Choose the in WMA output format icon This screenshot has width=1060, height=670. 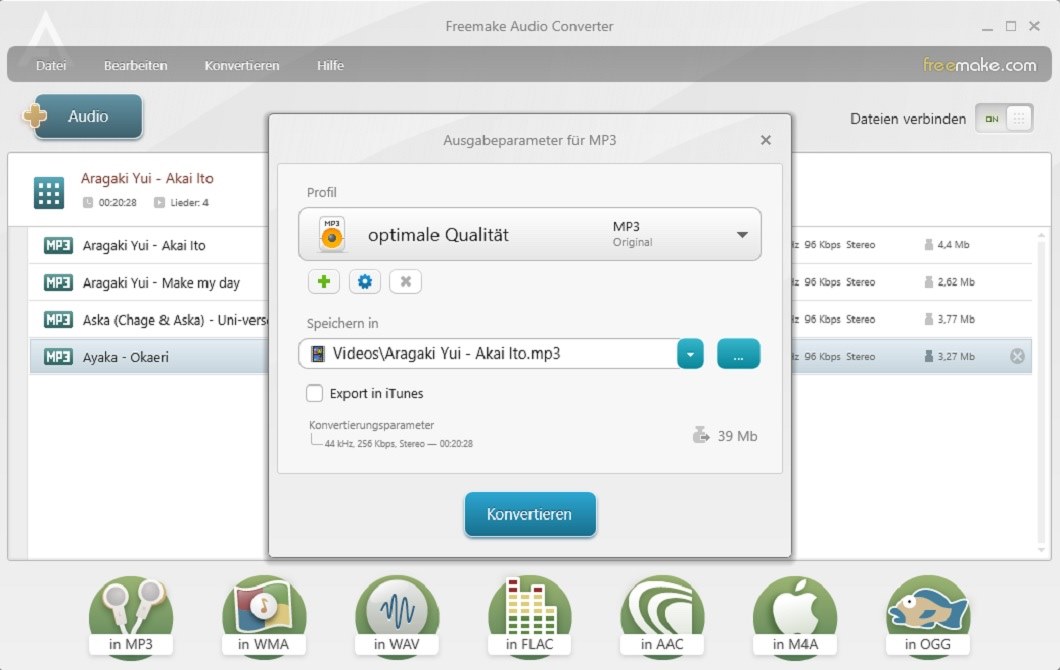click(264, 616)
